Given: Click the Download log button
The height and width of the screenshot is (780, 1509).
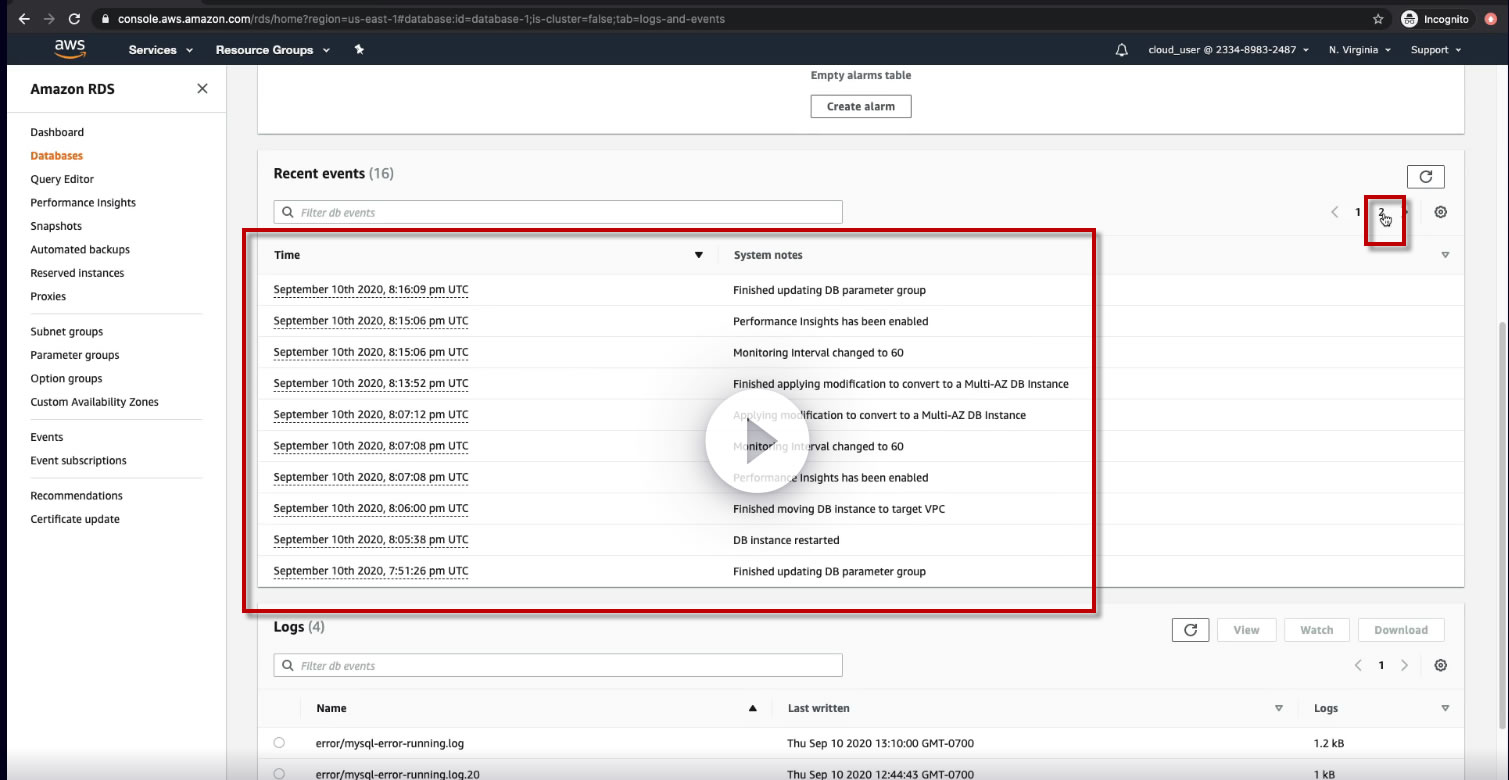Looking at the screenshot, I should pyautogui.click(x=1401, y=630).
